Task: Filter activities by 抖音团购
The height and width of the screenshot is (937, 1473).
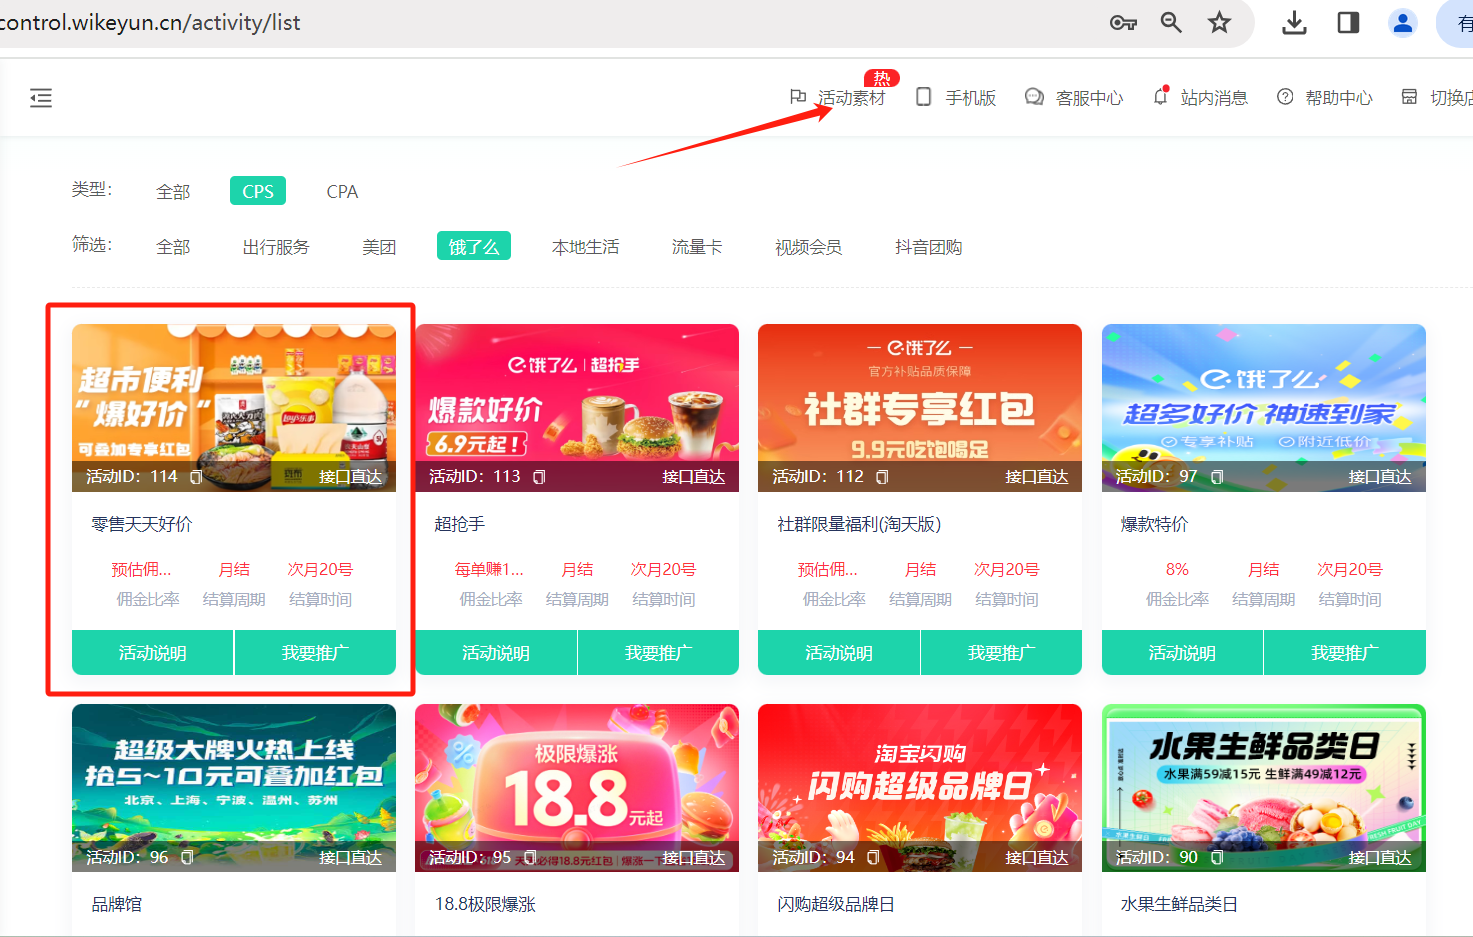Action: click(929, 247)
